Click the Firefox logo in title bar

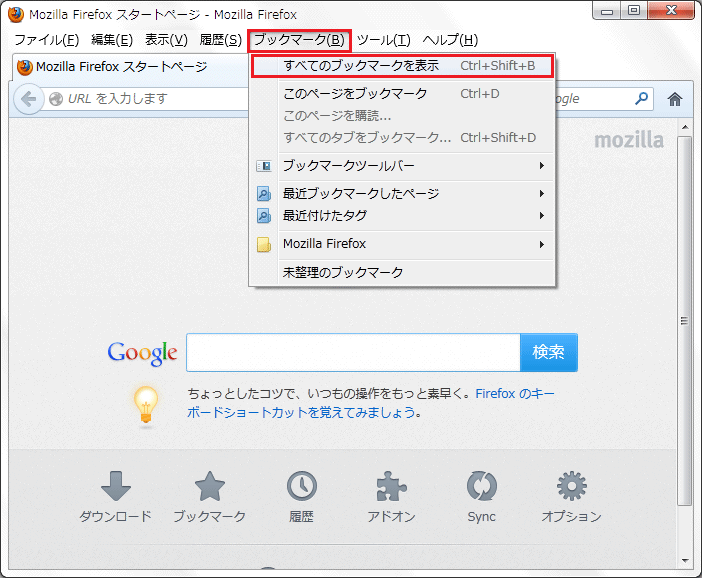(x=16, y=14)
